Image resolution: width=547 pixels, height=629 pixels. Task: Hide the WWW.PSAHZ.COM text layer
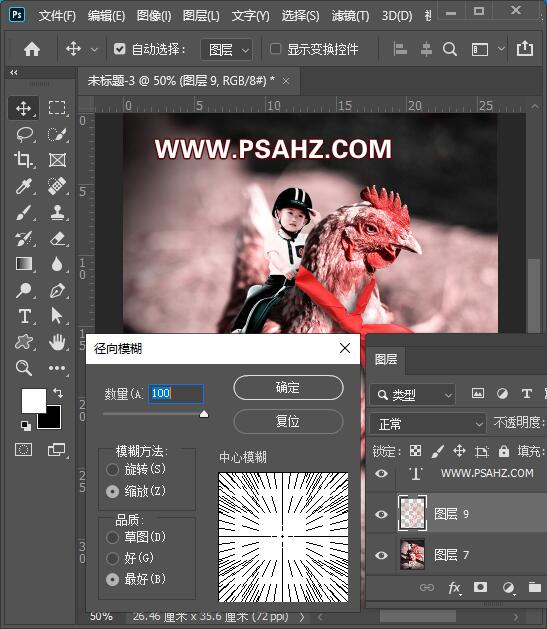point(381,473)
